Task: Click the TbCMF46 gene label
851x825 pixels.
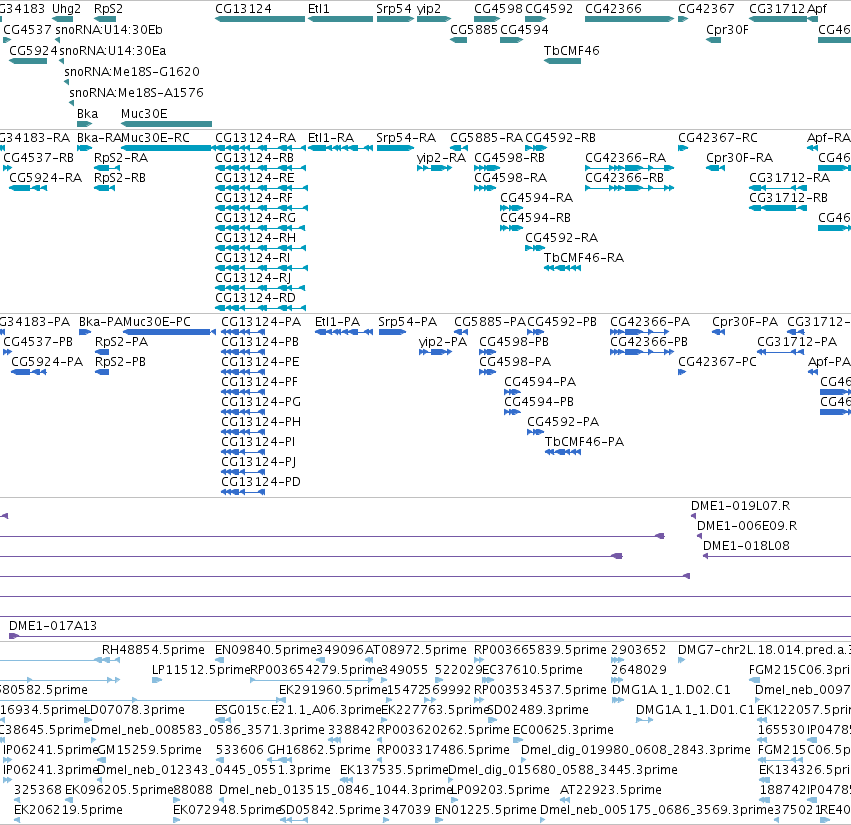Action: [x=571, y=50]
